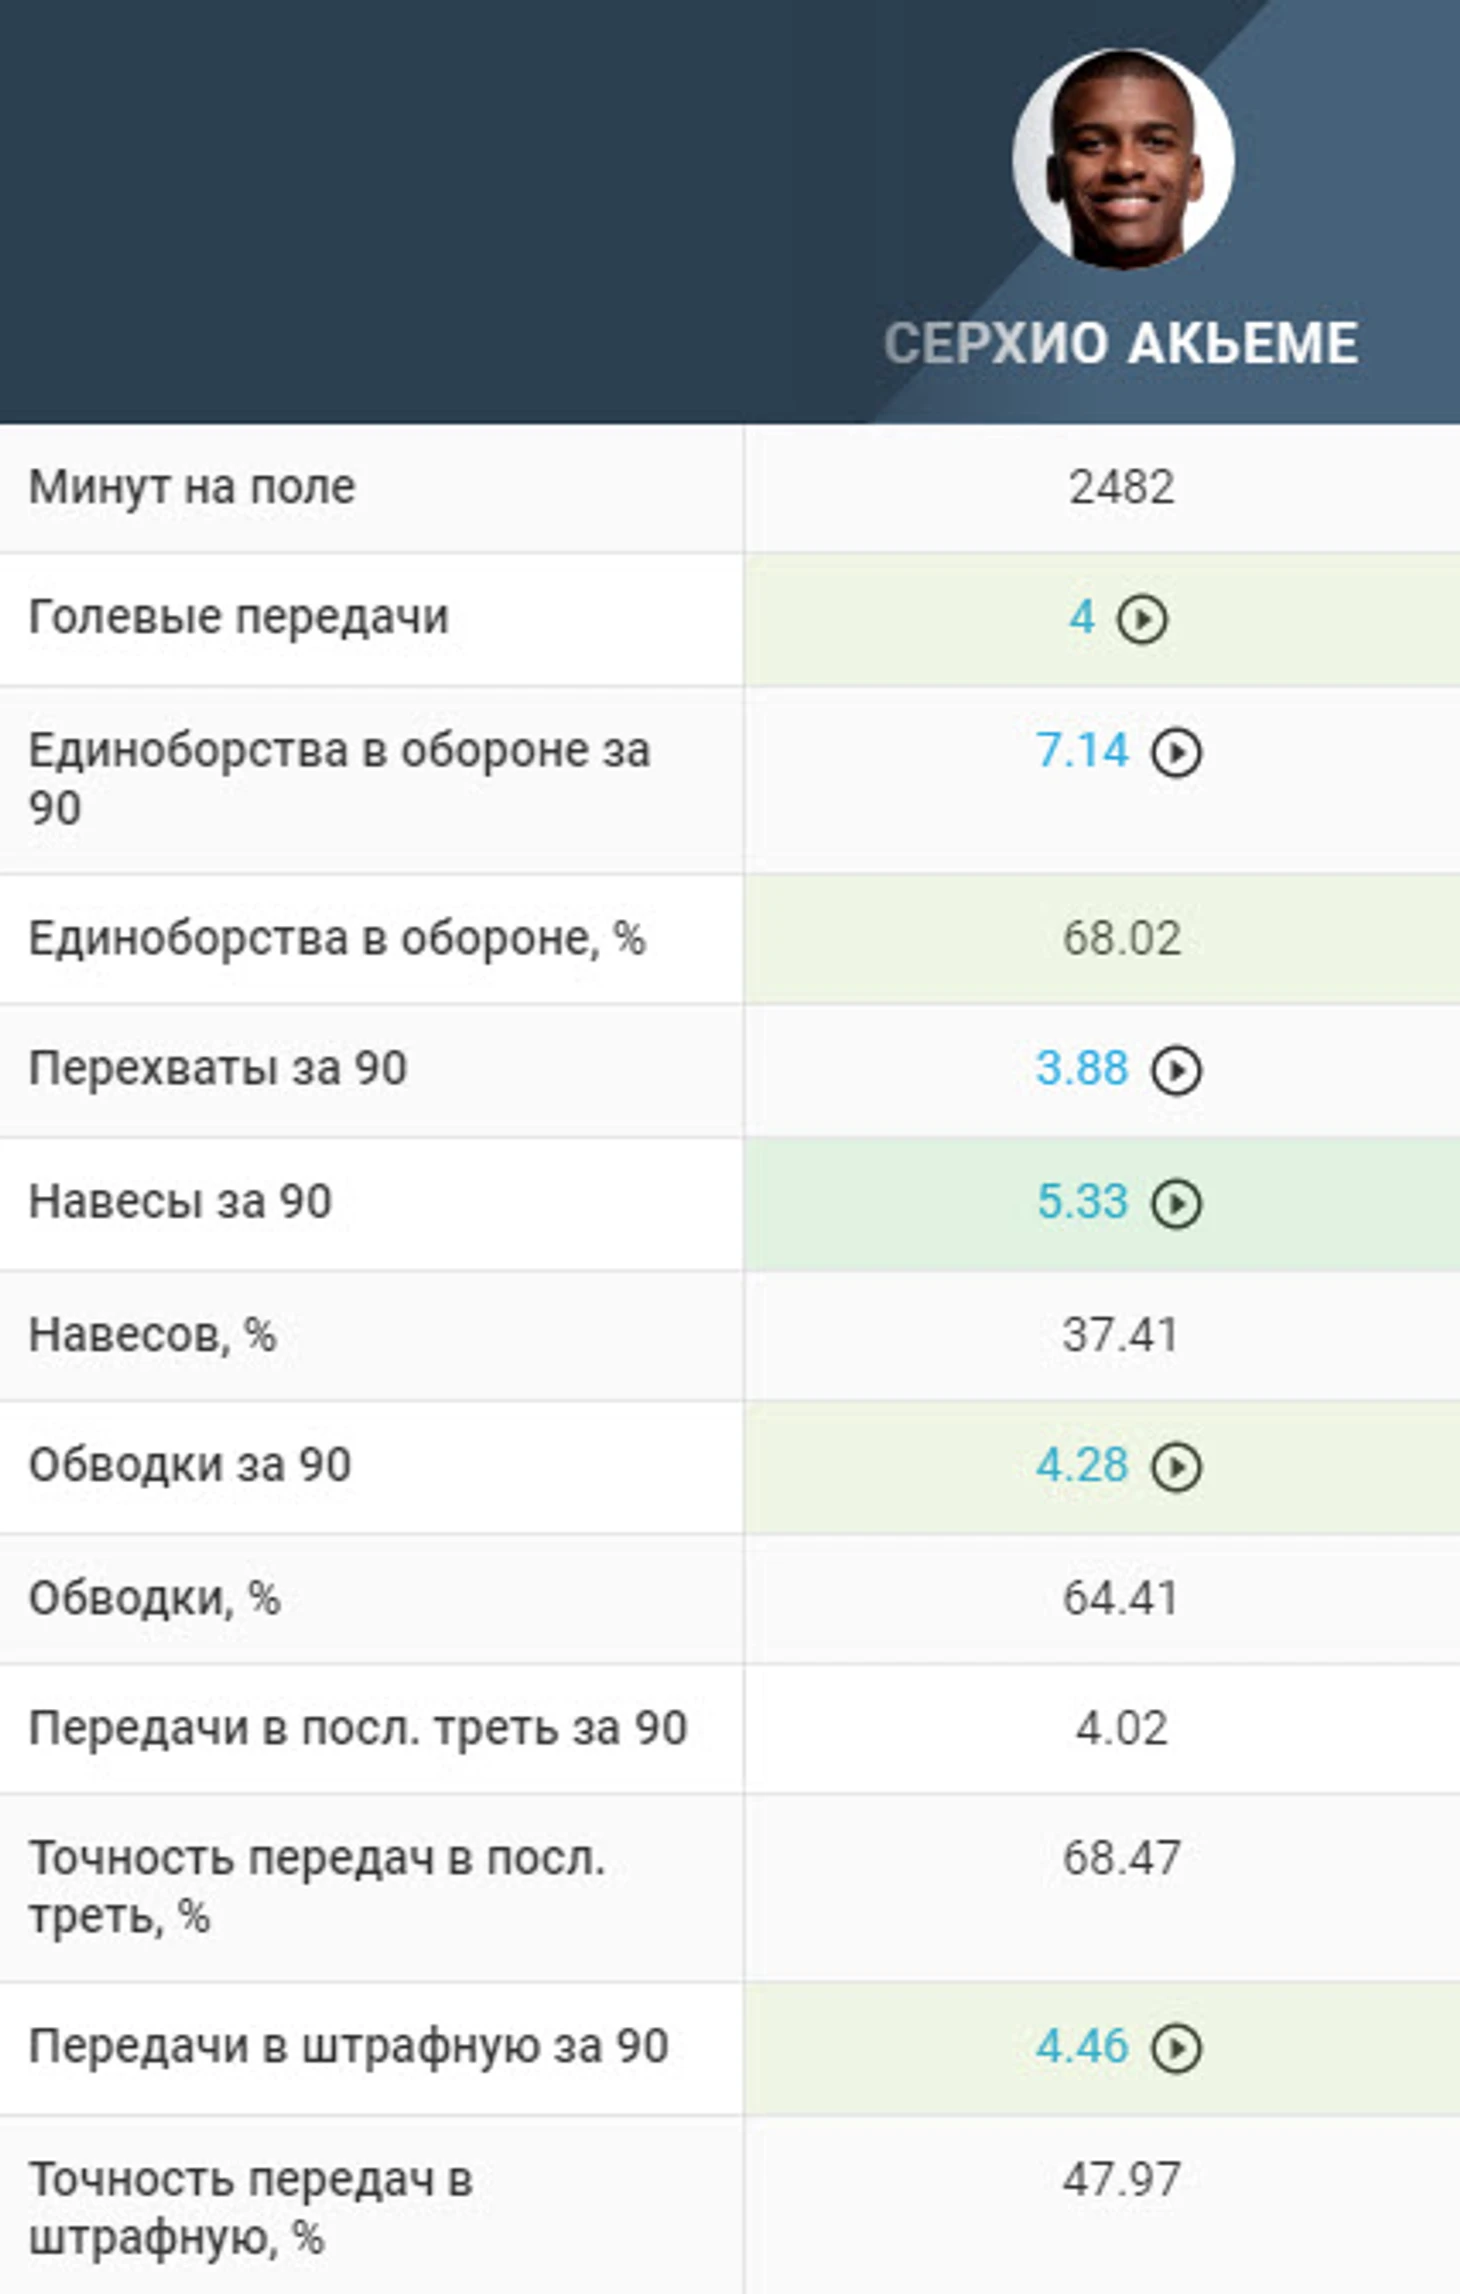Play video for Передачи в штрафную за 90
Image resolution: width=1460 pixels, height=2294 pixels.
point(1176,2049)
